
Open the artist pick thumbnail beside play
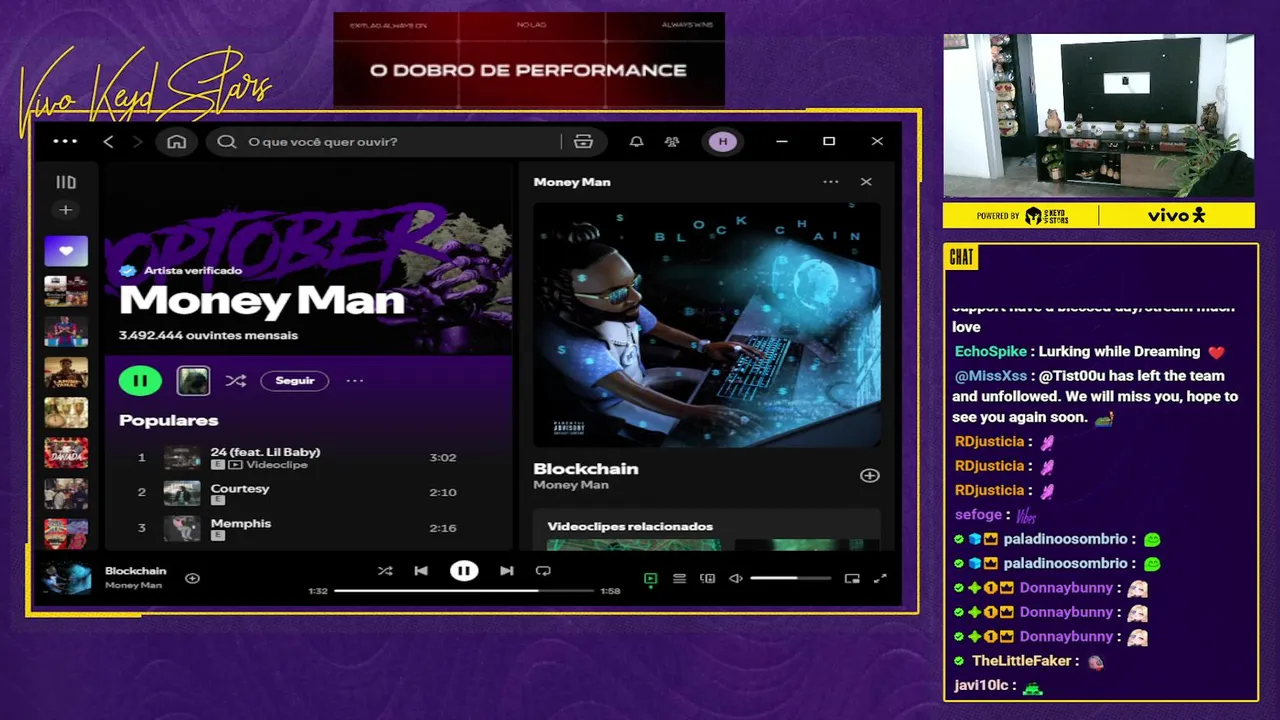(x=193, y=380)
